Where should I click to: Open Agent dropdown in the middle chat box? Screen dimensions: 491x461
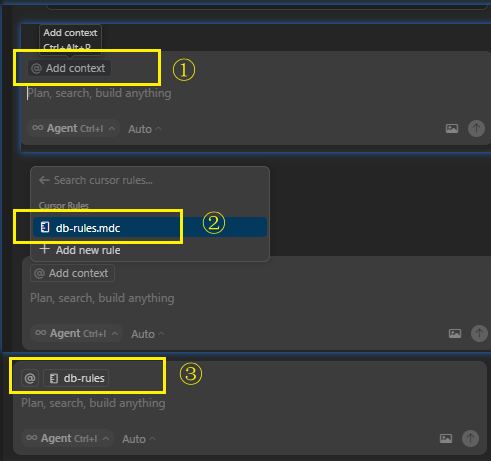tap(77, 333)
